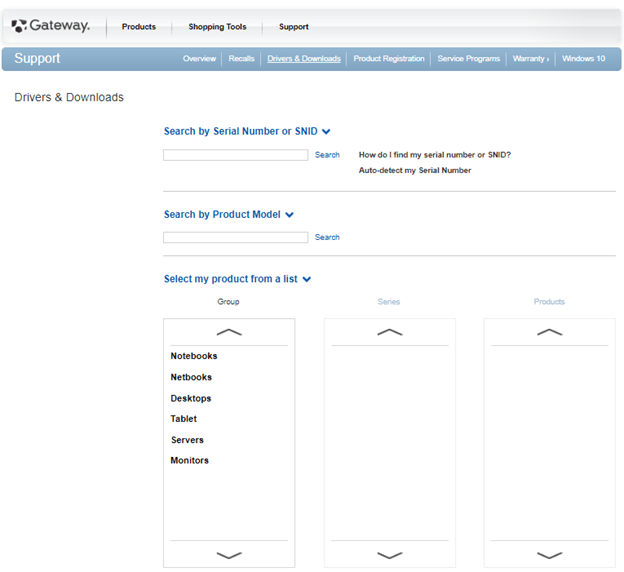Open the Shopping Tools menu
This screenshot has height=572, width=624.
click(x=217, y=27)
